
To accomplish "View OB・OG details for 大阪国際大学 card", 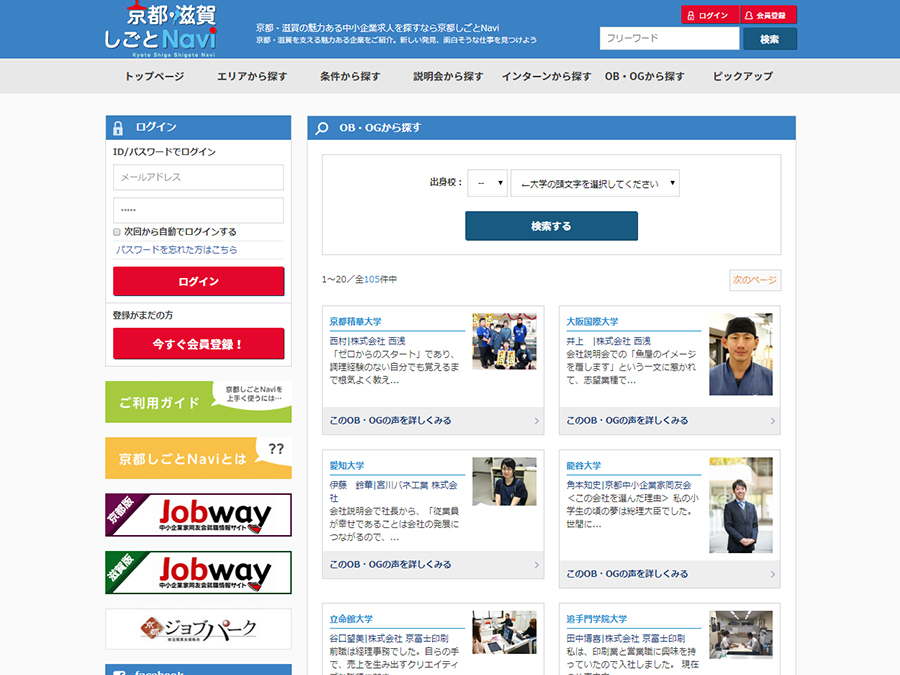I will 627,421.
